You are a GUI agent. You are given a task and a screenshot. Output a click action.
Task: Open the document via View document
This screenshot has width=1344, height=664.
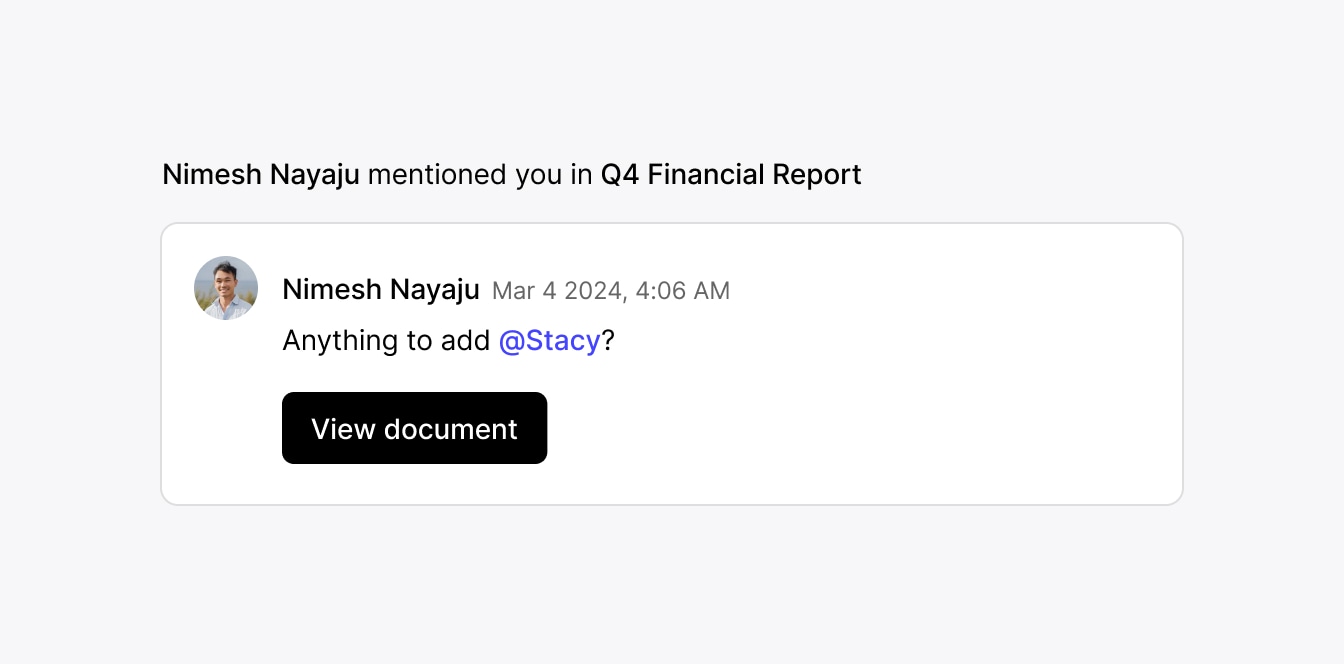(x=414, y=428)
